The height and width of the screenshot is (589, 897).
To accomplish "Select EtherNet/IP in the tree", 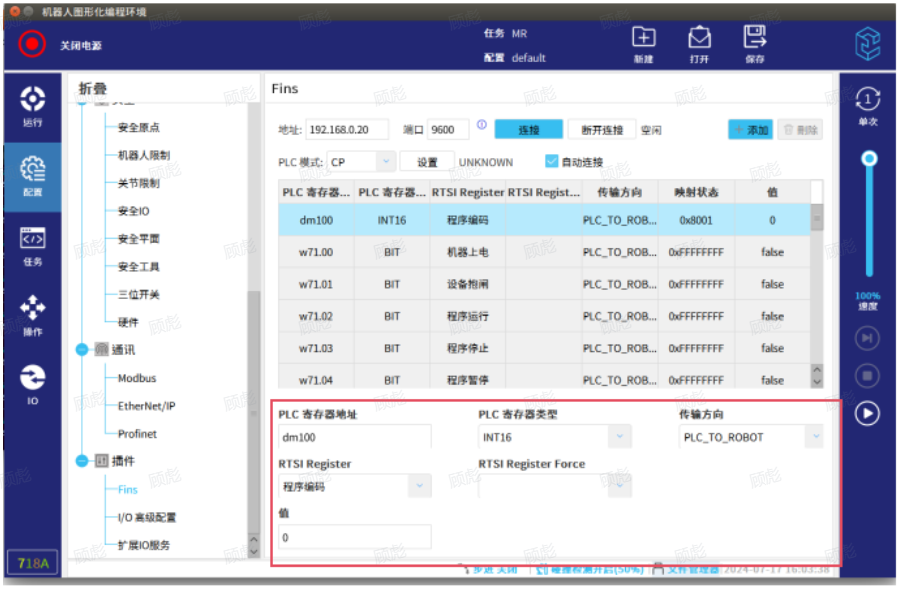I will (146, 406).
